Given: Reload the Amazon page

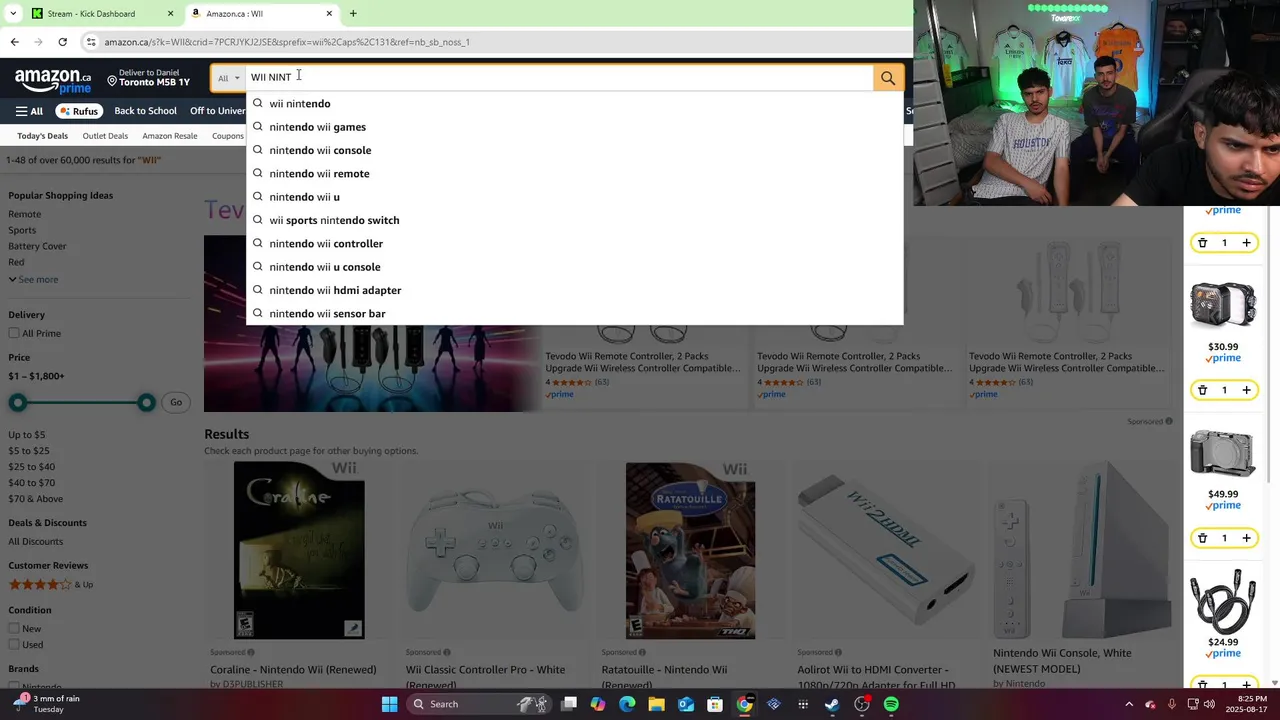Looking at the screenshot, I should click(x=62, y=42).
